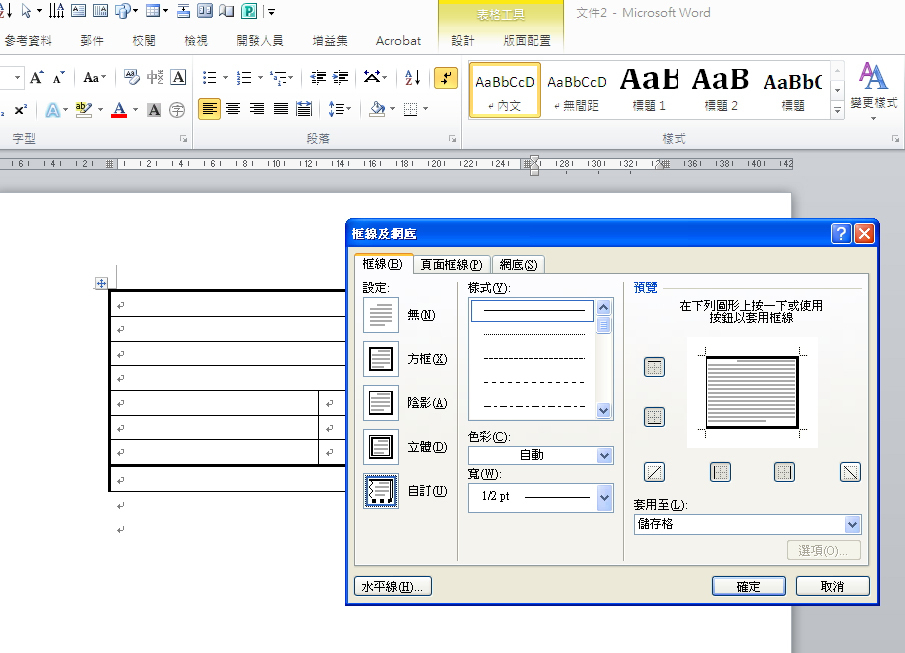Toggle the top border in preview
This screenshot has width=905, height=653.
point(654,368)
